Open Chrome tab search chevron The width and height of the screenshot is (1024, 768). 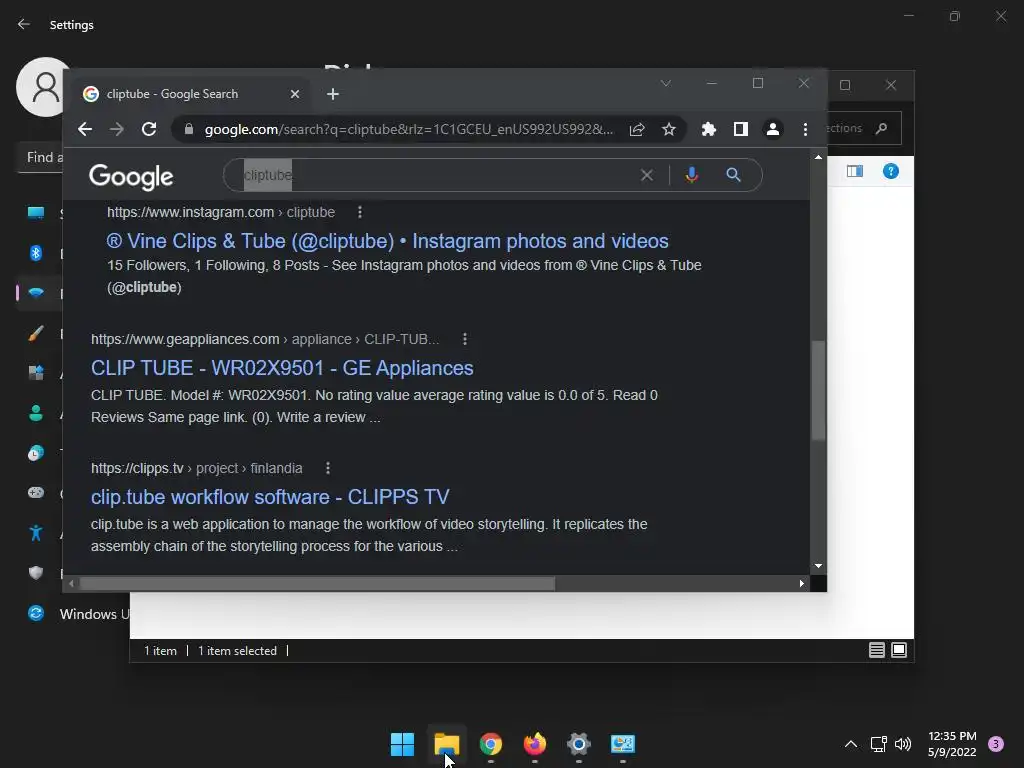(665, 83)
